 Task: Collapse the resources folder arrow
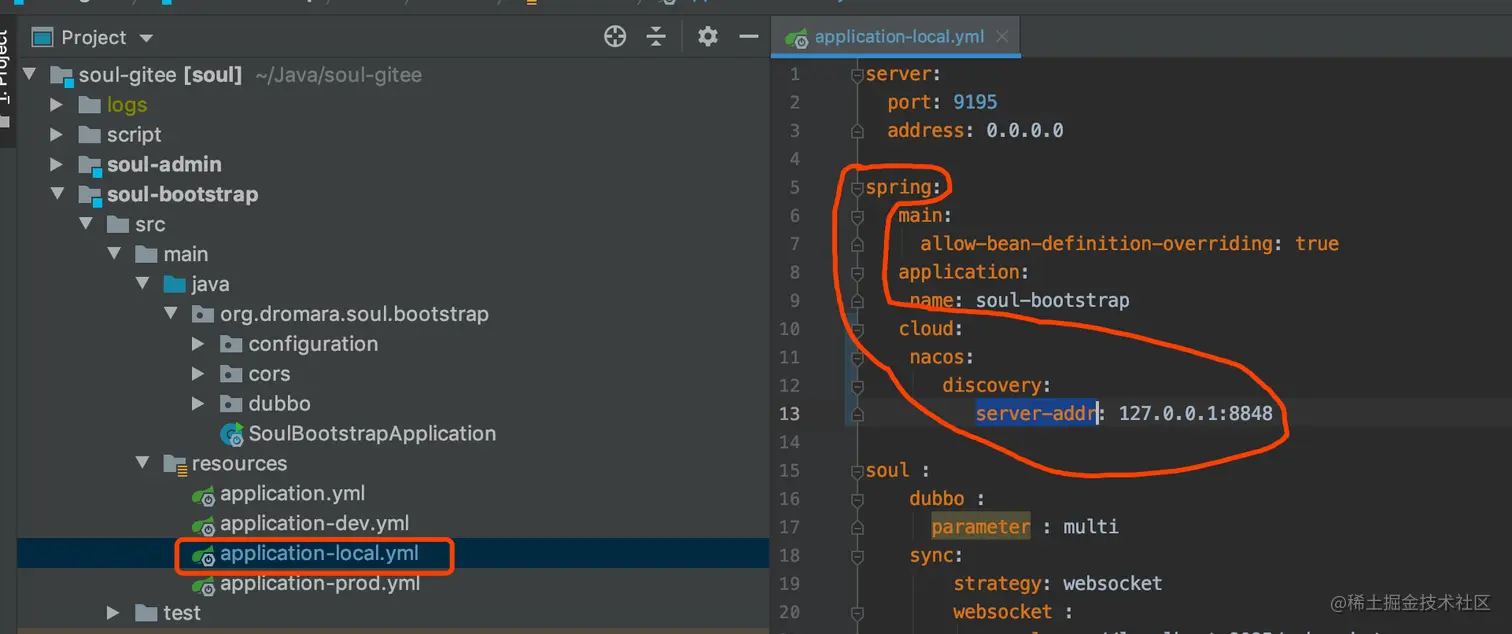(x=141, y=464)
